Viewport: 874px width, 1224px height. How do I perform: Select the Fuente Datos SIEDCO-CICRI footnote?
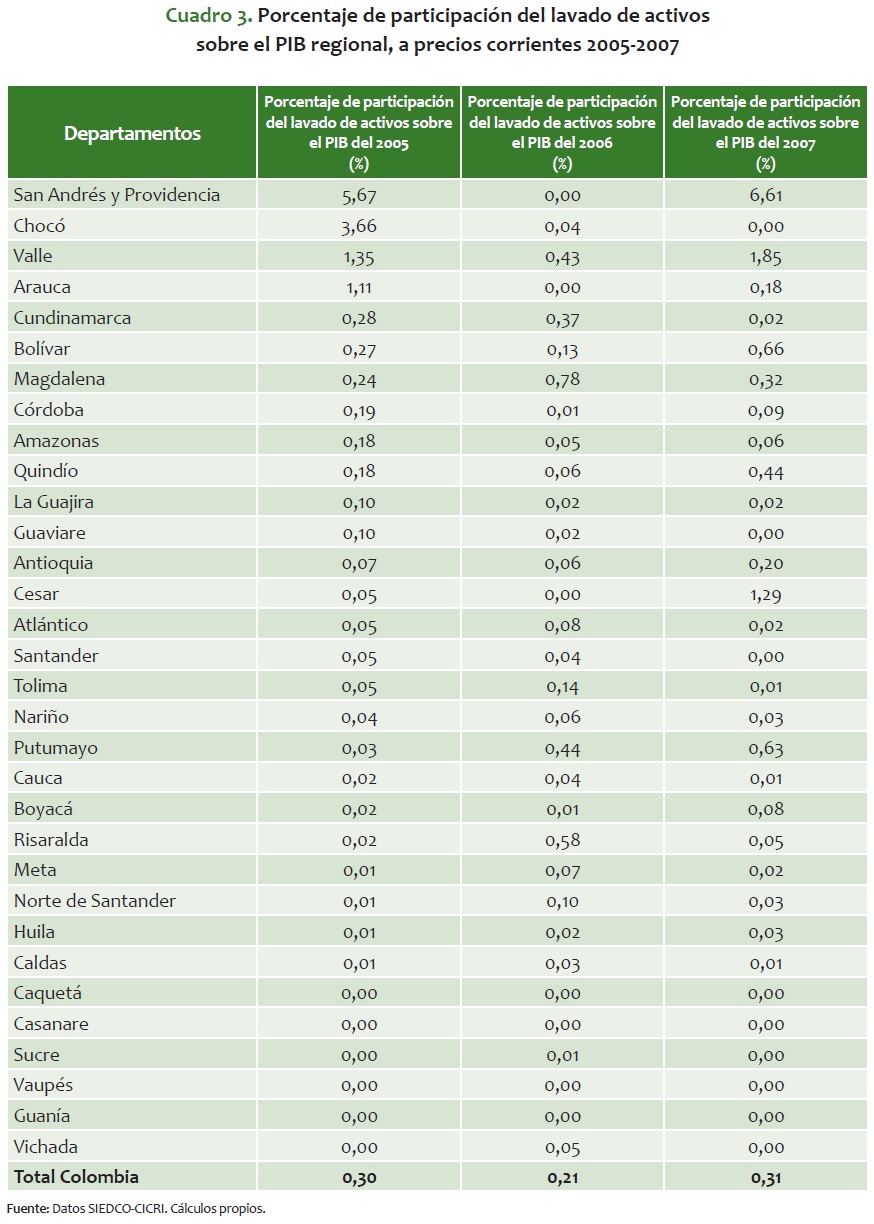(x=136, y=1208)
